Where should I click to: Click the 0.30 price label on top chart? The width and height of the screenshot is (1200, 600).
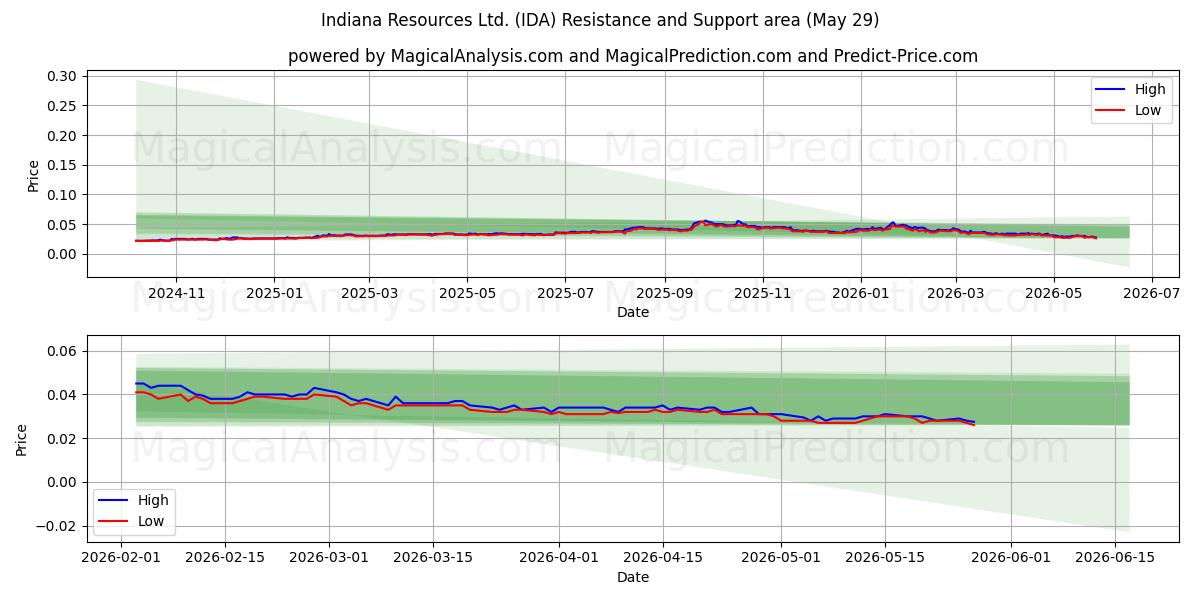(62, 76)
